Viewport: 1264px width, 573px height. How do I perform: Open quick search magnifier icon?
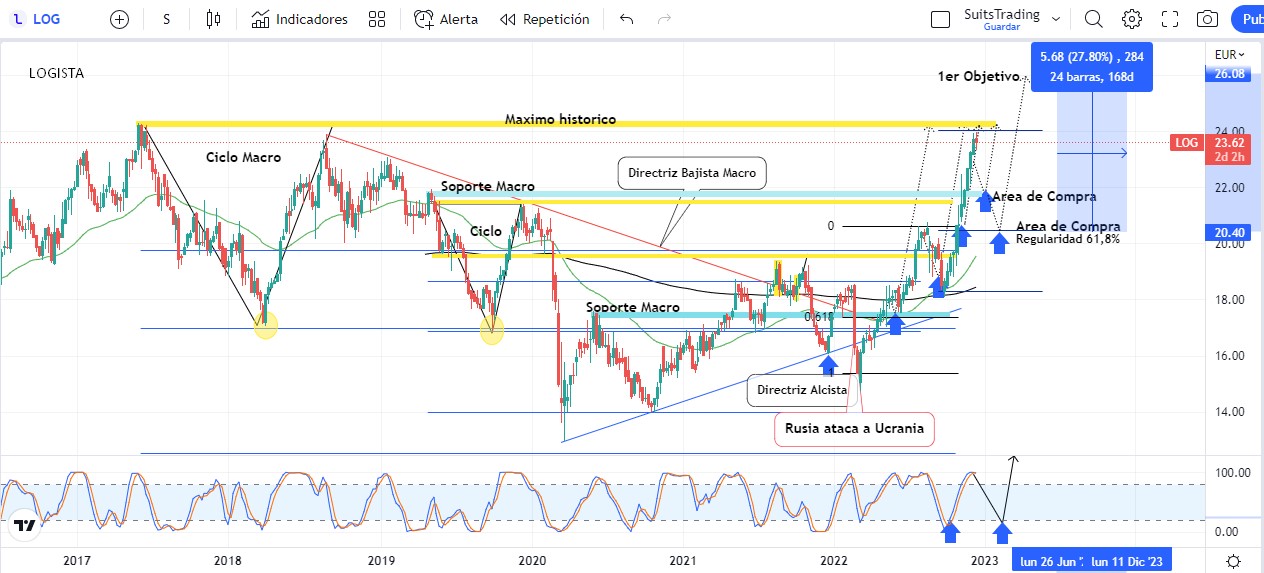pos(1093,19)
